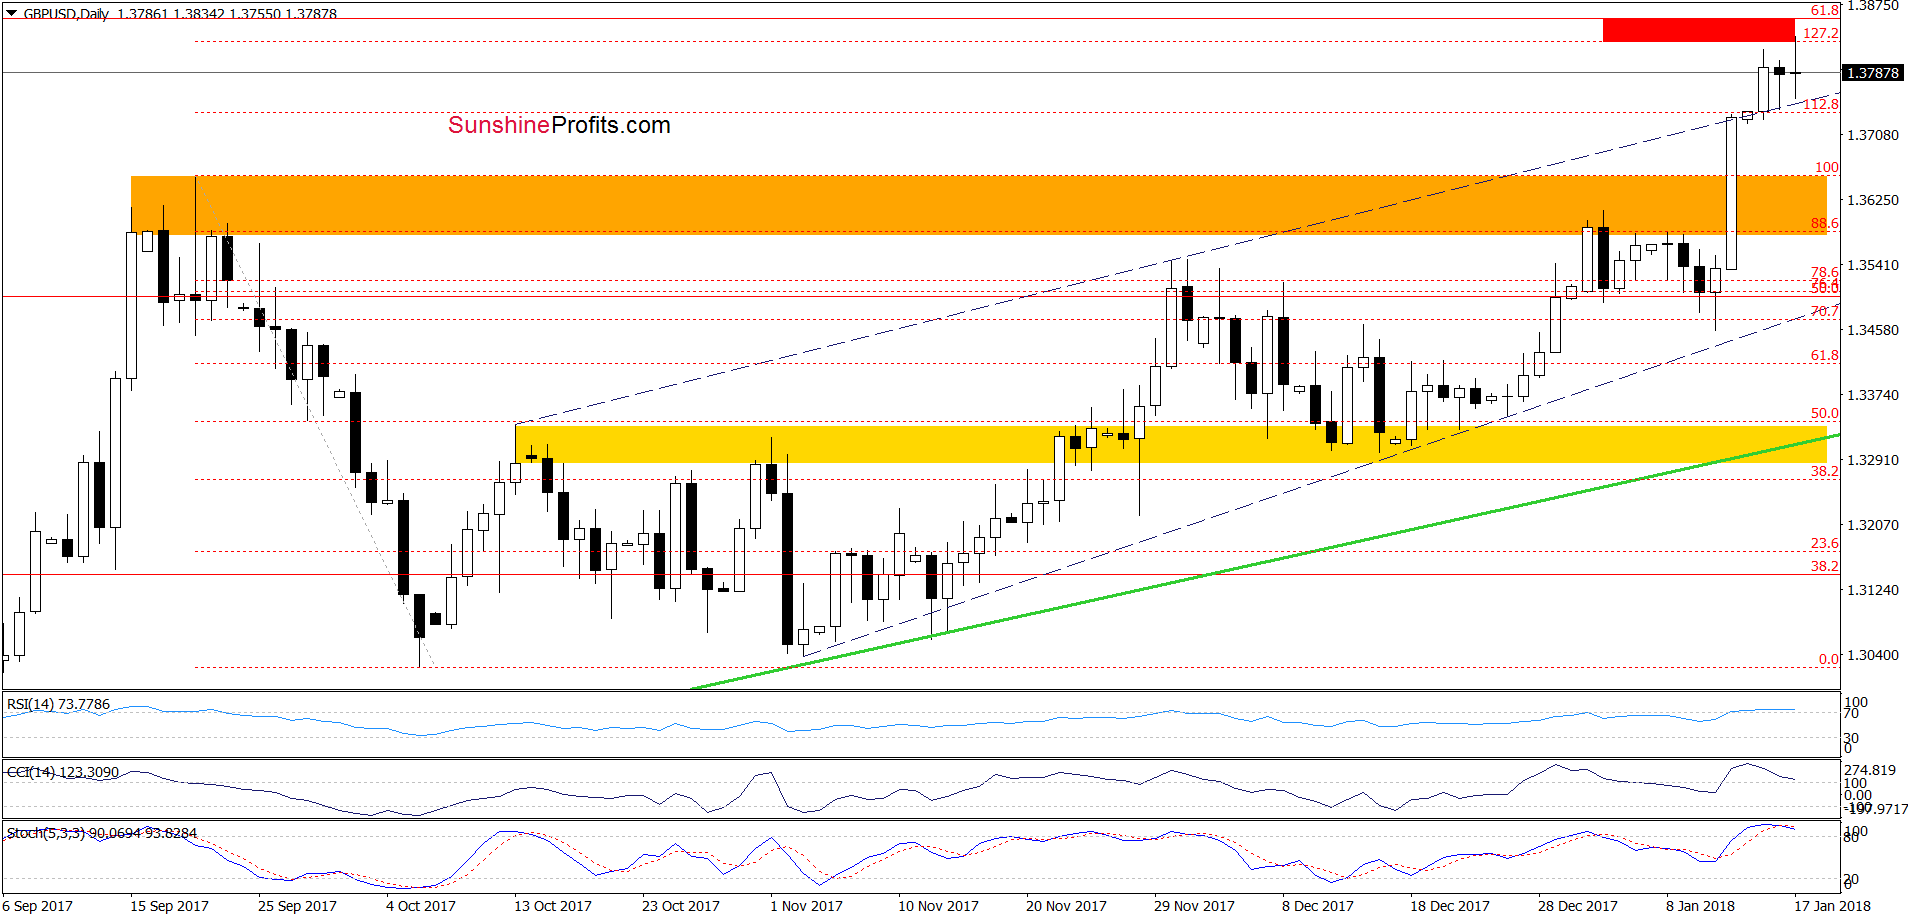
Task: Click the 23.6 Fibonacci level label
Action: point(1825,543)
